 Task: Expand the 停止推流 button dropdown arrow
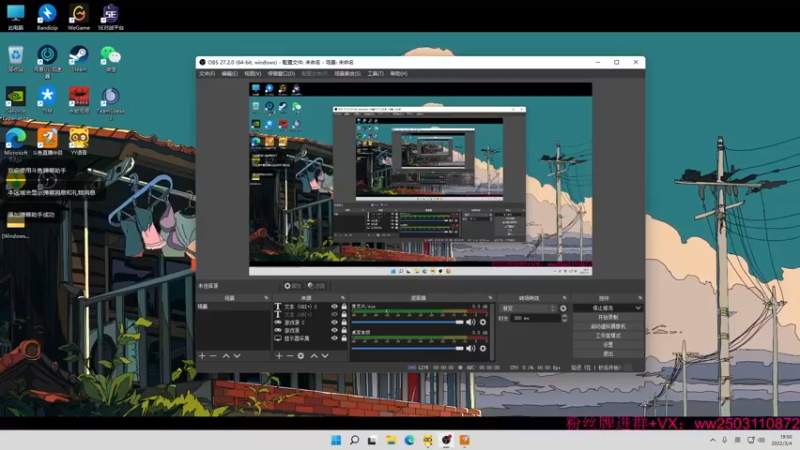[x=638, y=308]
